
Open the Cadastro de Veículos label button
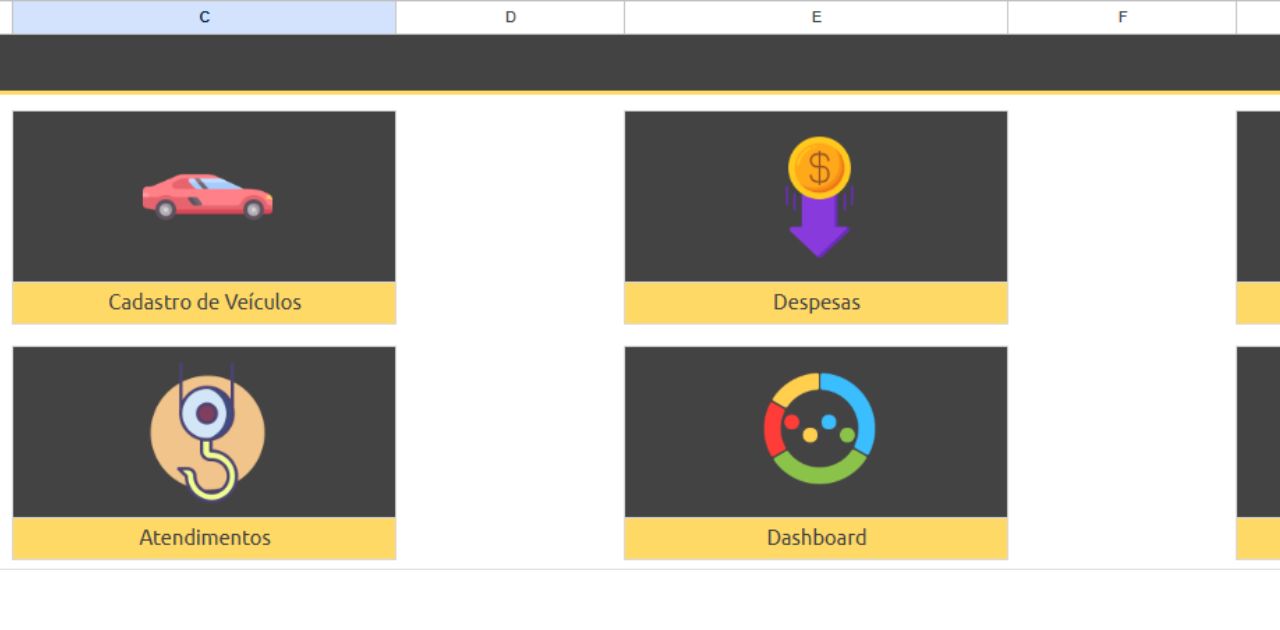pyautogui.click(x=204, y=302)
